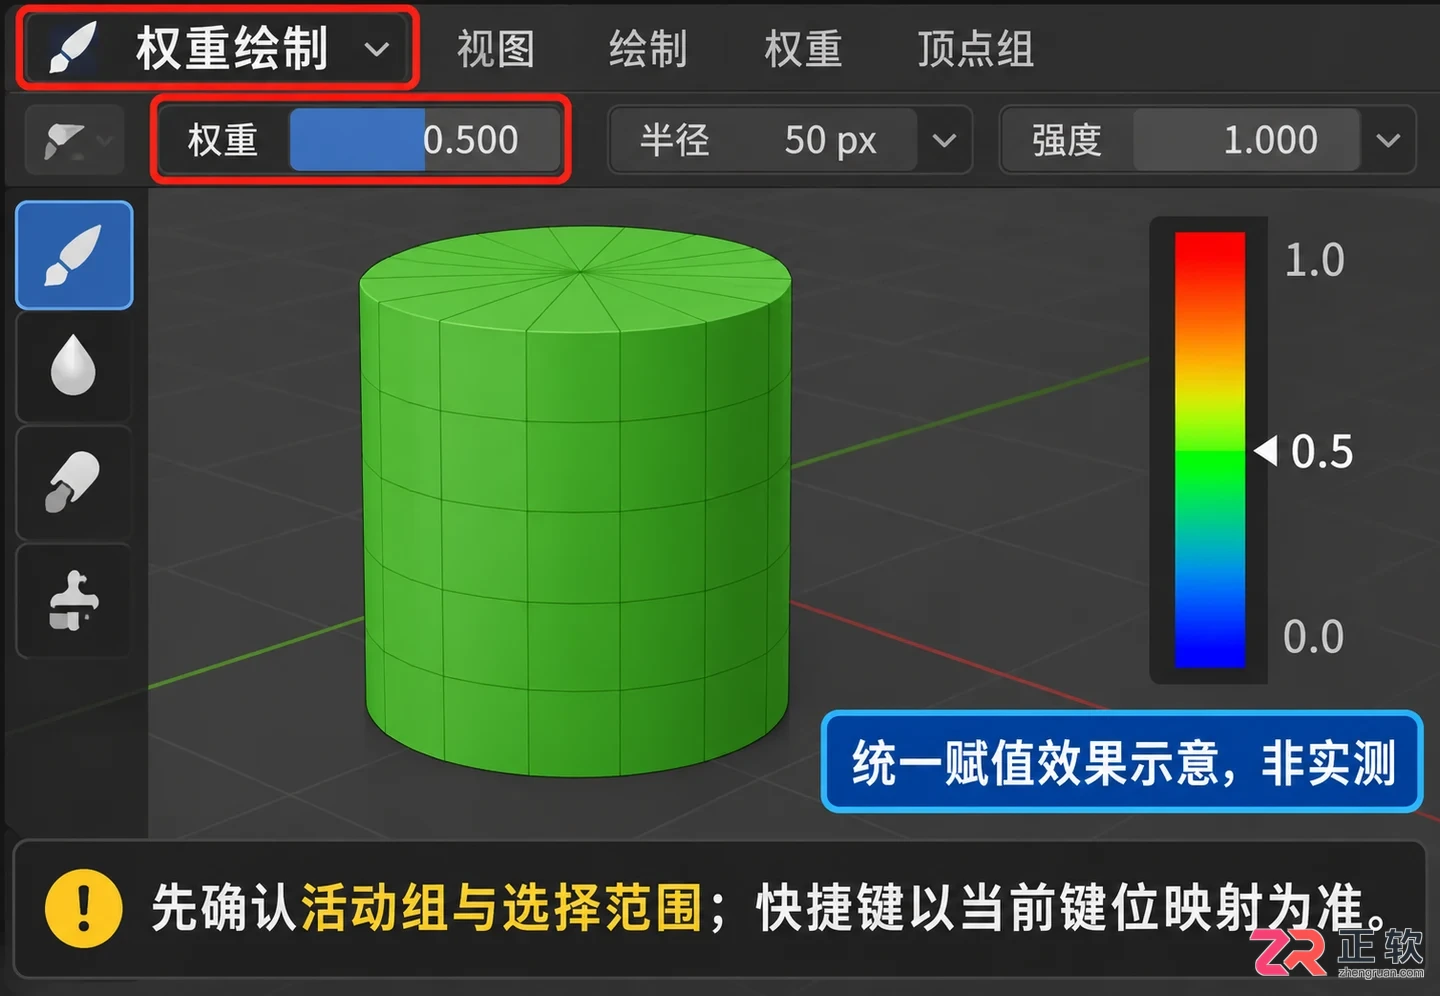
Task: Open the 权重 menu in header
Action: click(x=803, y=49)
